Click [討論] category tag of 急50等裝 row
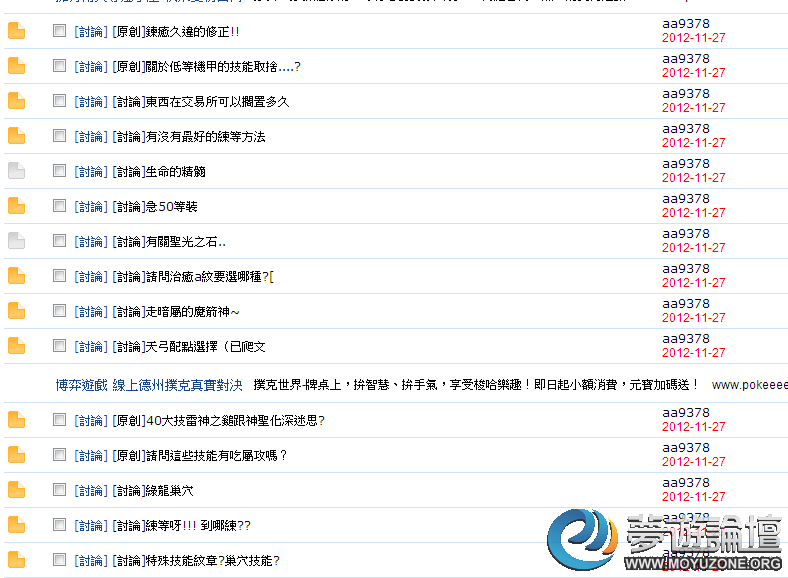788x578 pixels. point(91,207)
